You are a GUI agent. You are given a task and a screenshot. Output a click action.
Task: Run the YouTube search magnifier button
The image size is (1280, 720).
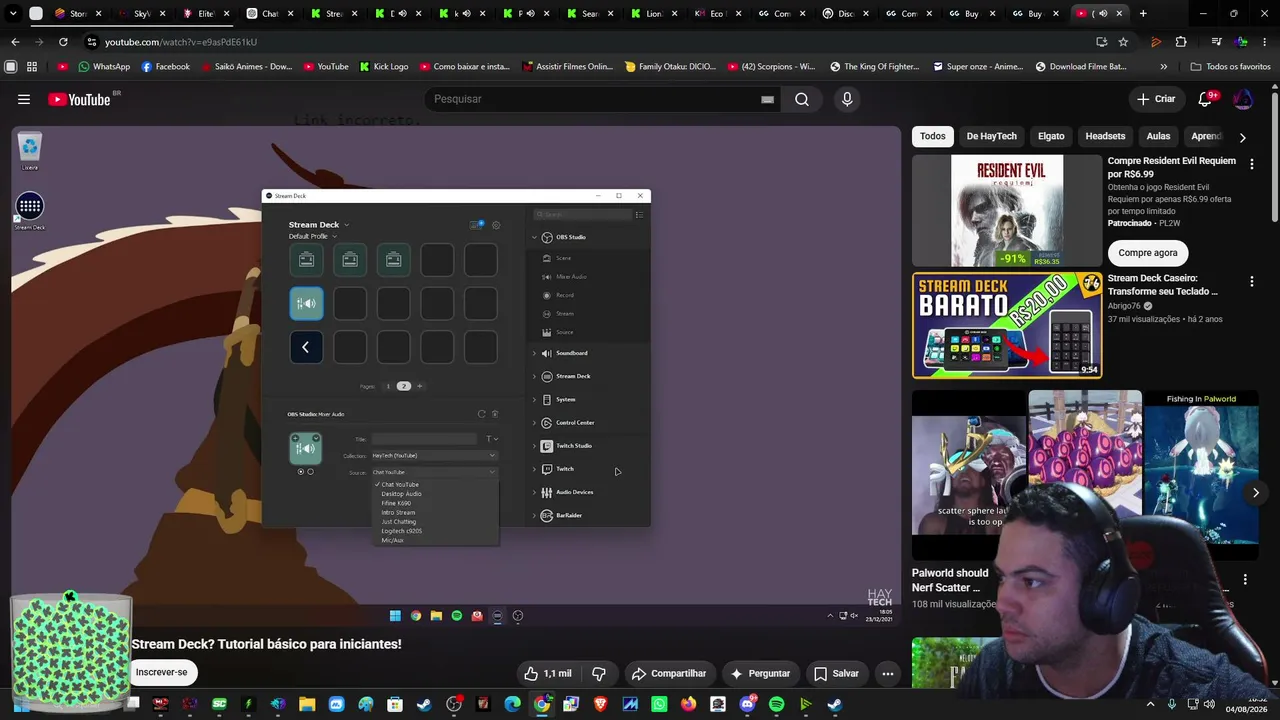(802, 99)
